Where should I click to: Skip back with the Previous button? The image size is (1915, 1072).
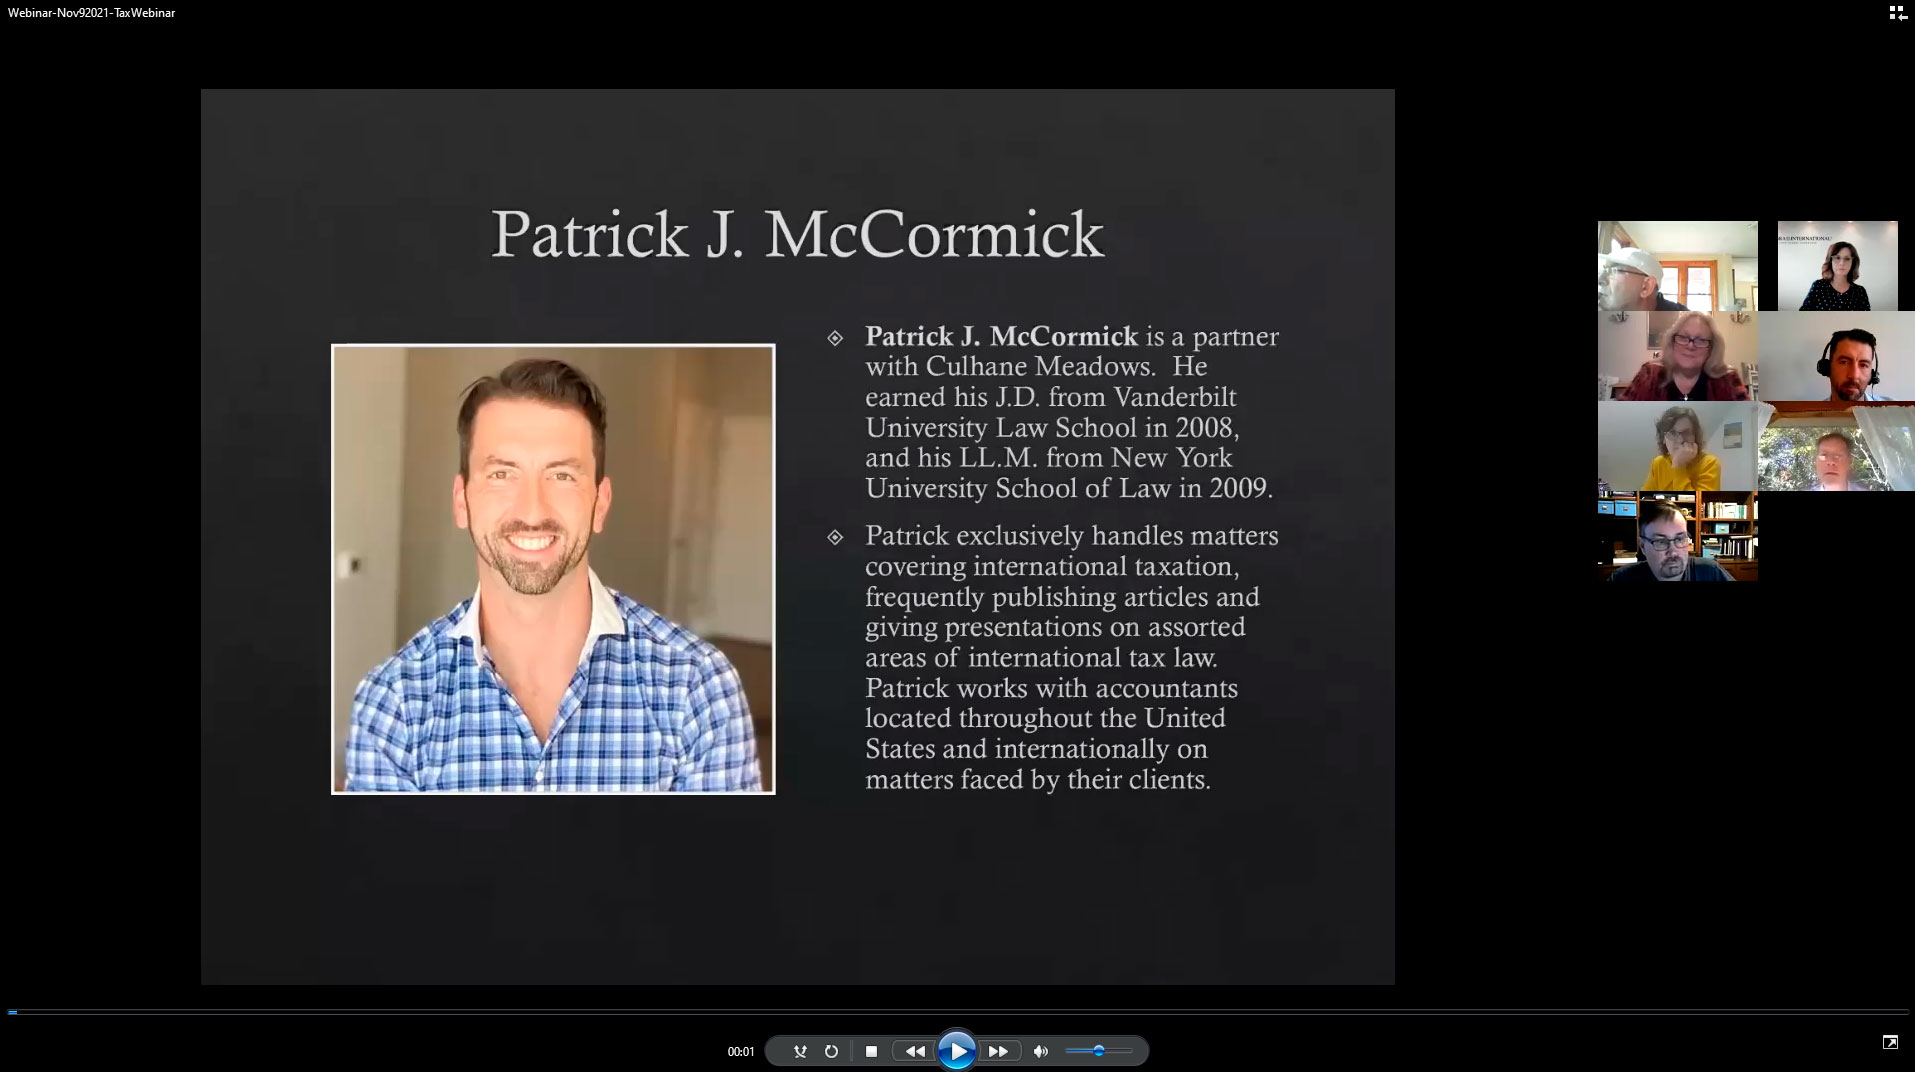pyautogui.click(x=915, y=1051)
